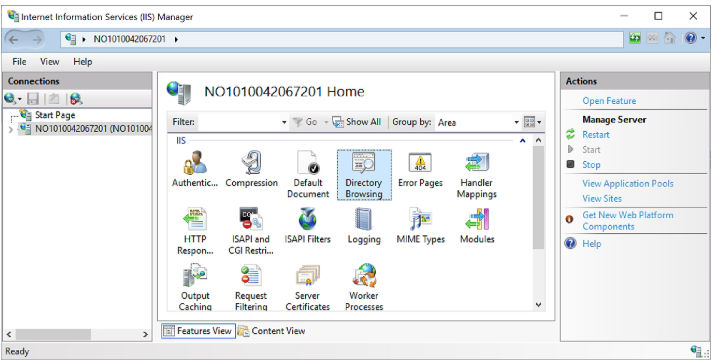
Task: Click the Restart server action
Action: point(596,135)
